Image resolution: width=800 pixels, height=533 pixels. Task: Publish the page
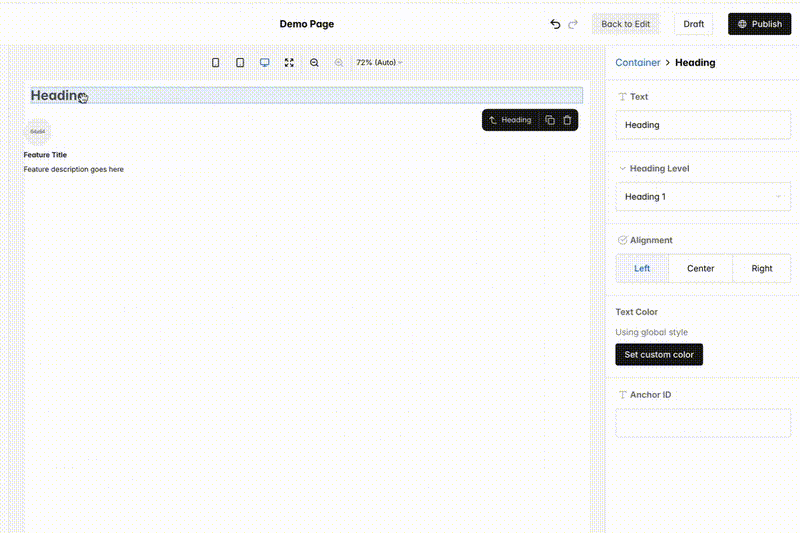click(x=759, y=24)
